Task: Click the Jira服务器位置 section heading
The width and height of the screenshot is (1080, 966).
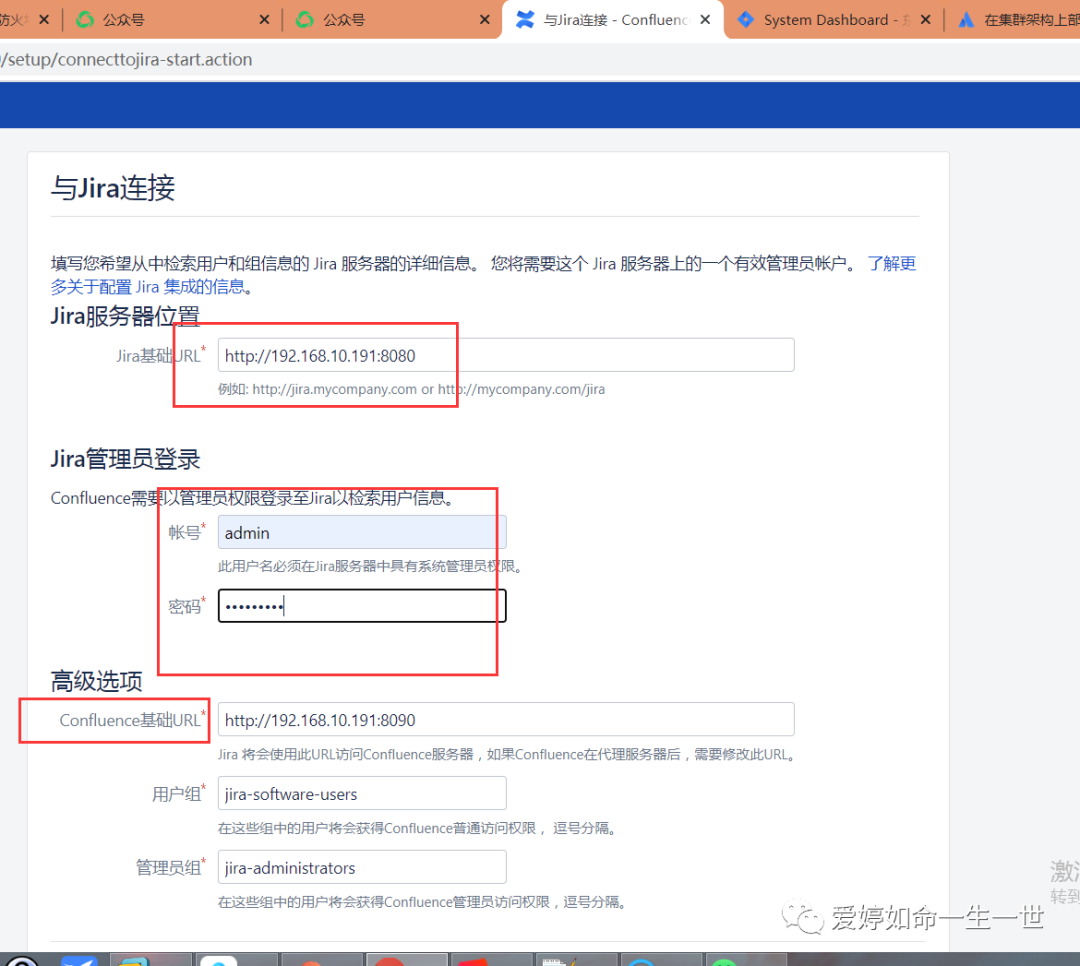Action: [125, 316]
